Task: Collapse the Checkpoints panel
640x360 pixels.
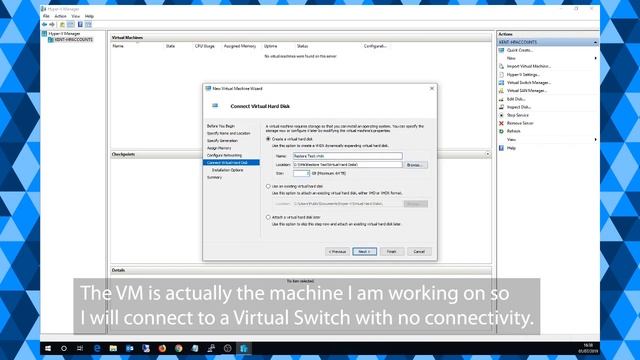Action: pyautogui.click(x=487, y=154)
